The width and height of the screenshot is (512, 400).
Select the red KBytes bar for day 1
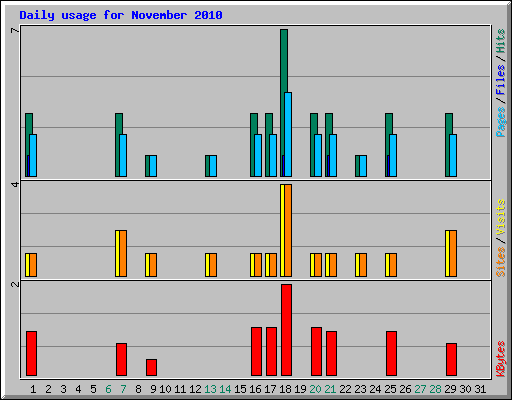coord(31,353)
